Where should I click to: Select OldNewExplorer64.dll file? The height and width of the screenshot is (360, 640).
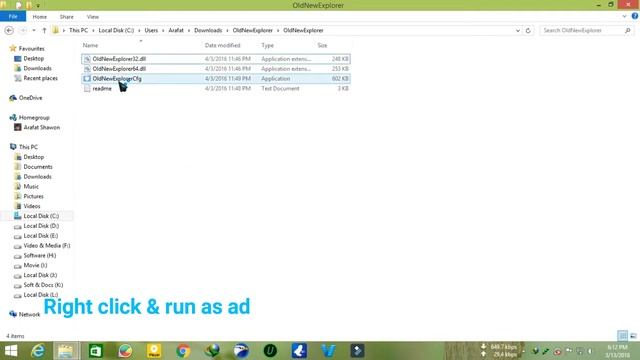(216, 69)
